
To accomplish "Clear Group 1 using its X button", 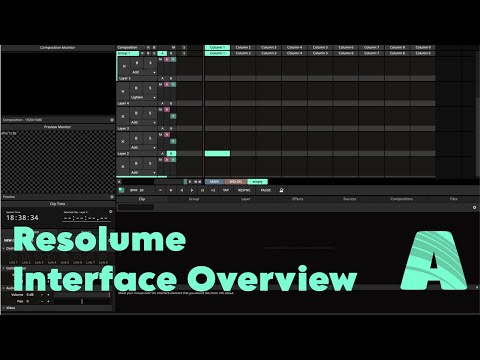I will pos(142,53).
